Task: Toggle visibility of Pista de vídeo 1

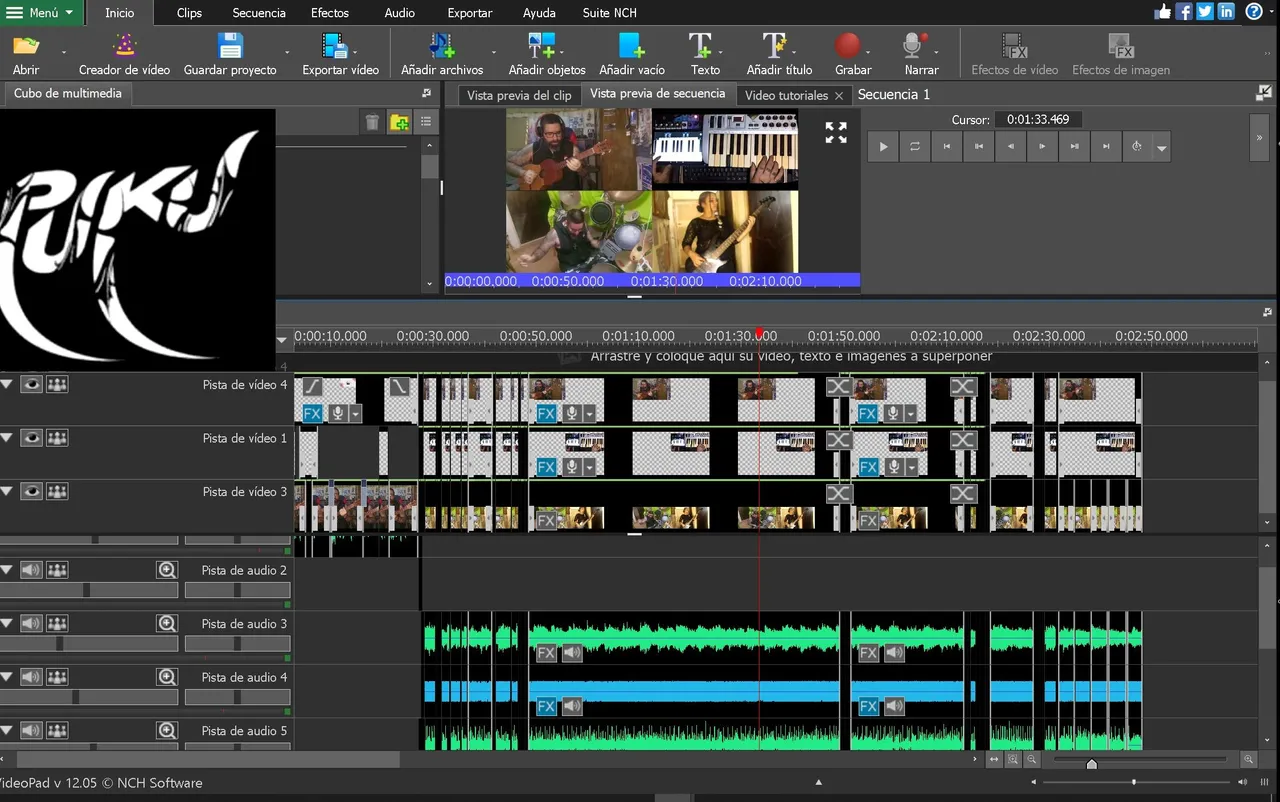Action: click(31, 438)
